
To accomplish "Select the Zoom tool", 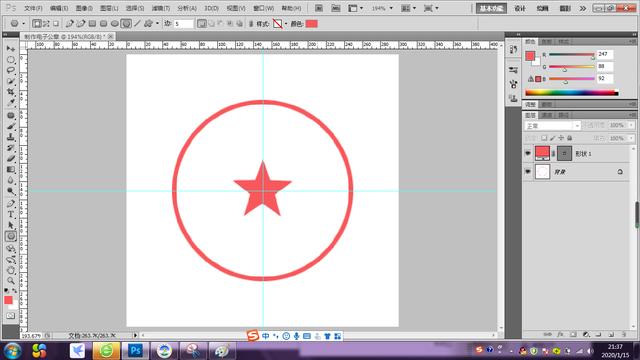I will (11, 281).
